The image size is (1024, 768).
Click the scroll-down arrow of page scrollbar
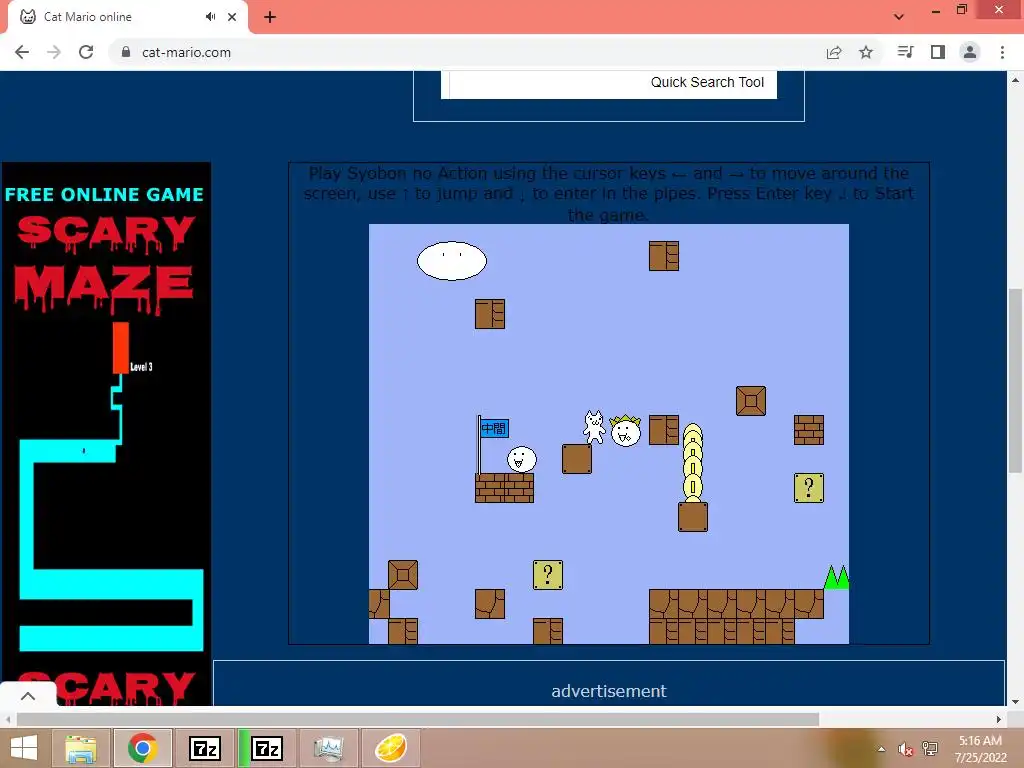click(x=1015, y=702)
